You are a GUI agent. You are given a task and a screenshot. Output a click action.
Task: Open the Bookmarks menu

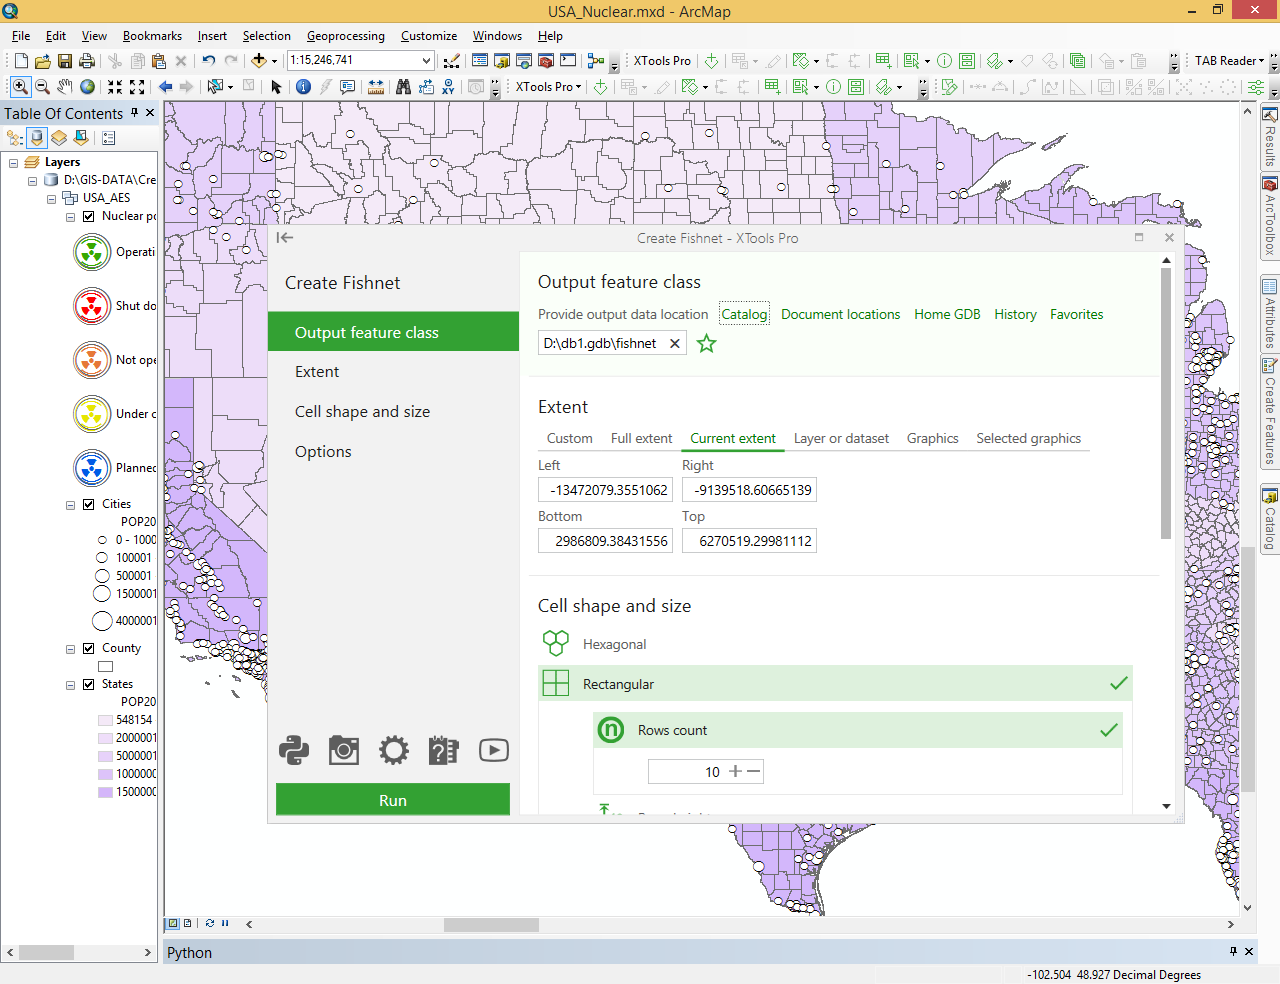[x=152, y=36]
